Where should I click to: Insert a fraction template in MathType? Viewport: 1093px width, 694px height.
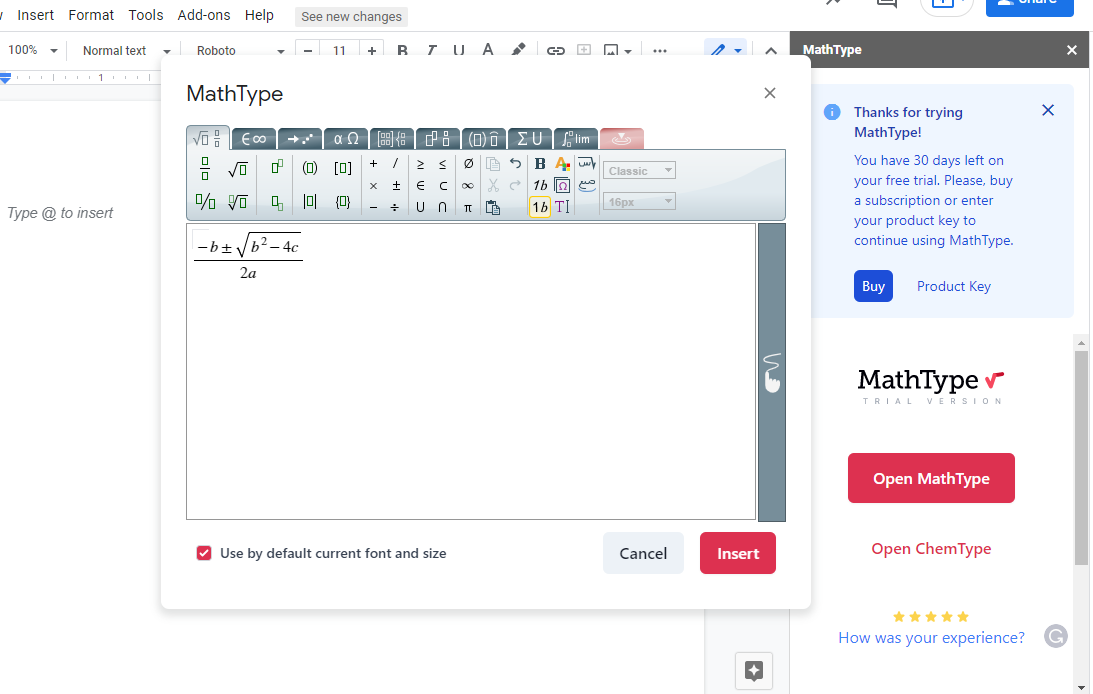pos(205,167)
